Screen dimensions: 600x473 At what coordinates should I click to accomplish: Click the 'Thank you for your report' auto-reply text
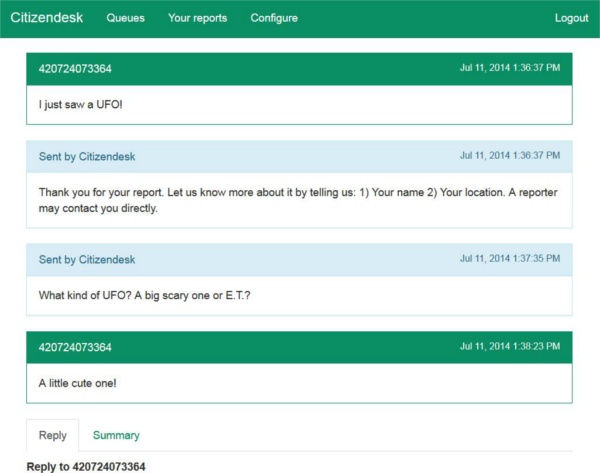click(x=298, y=200)
